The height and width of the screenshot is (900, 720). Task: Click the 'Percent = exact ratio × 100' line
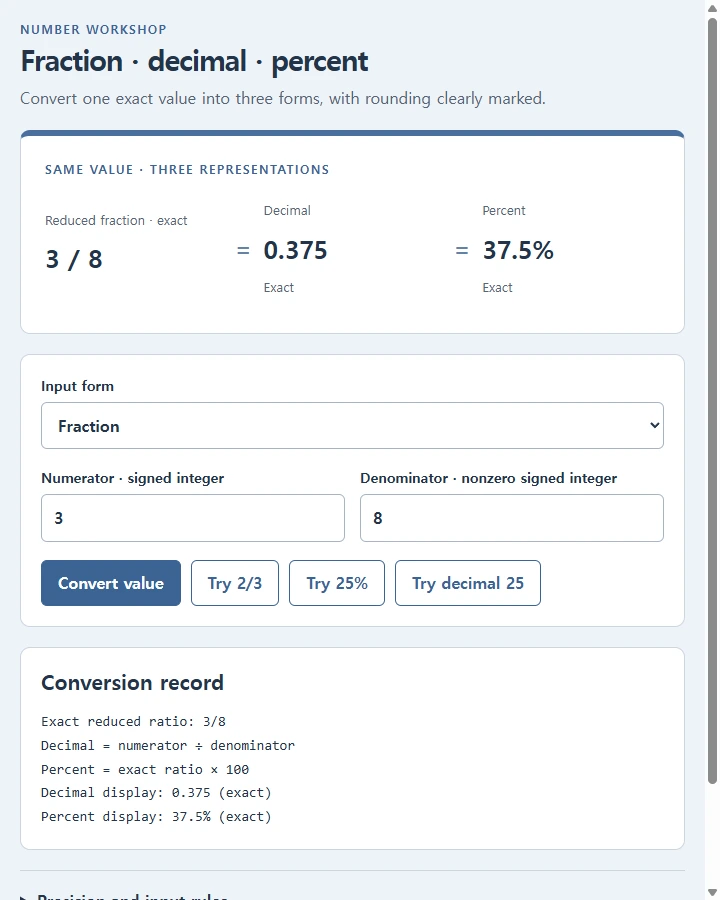click(145, 770)
